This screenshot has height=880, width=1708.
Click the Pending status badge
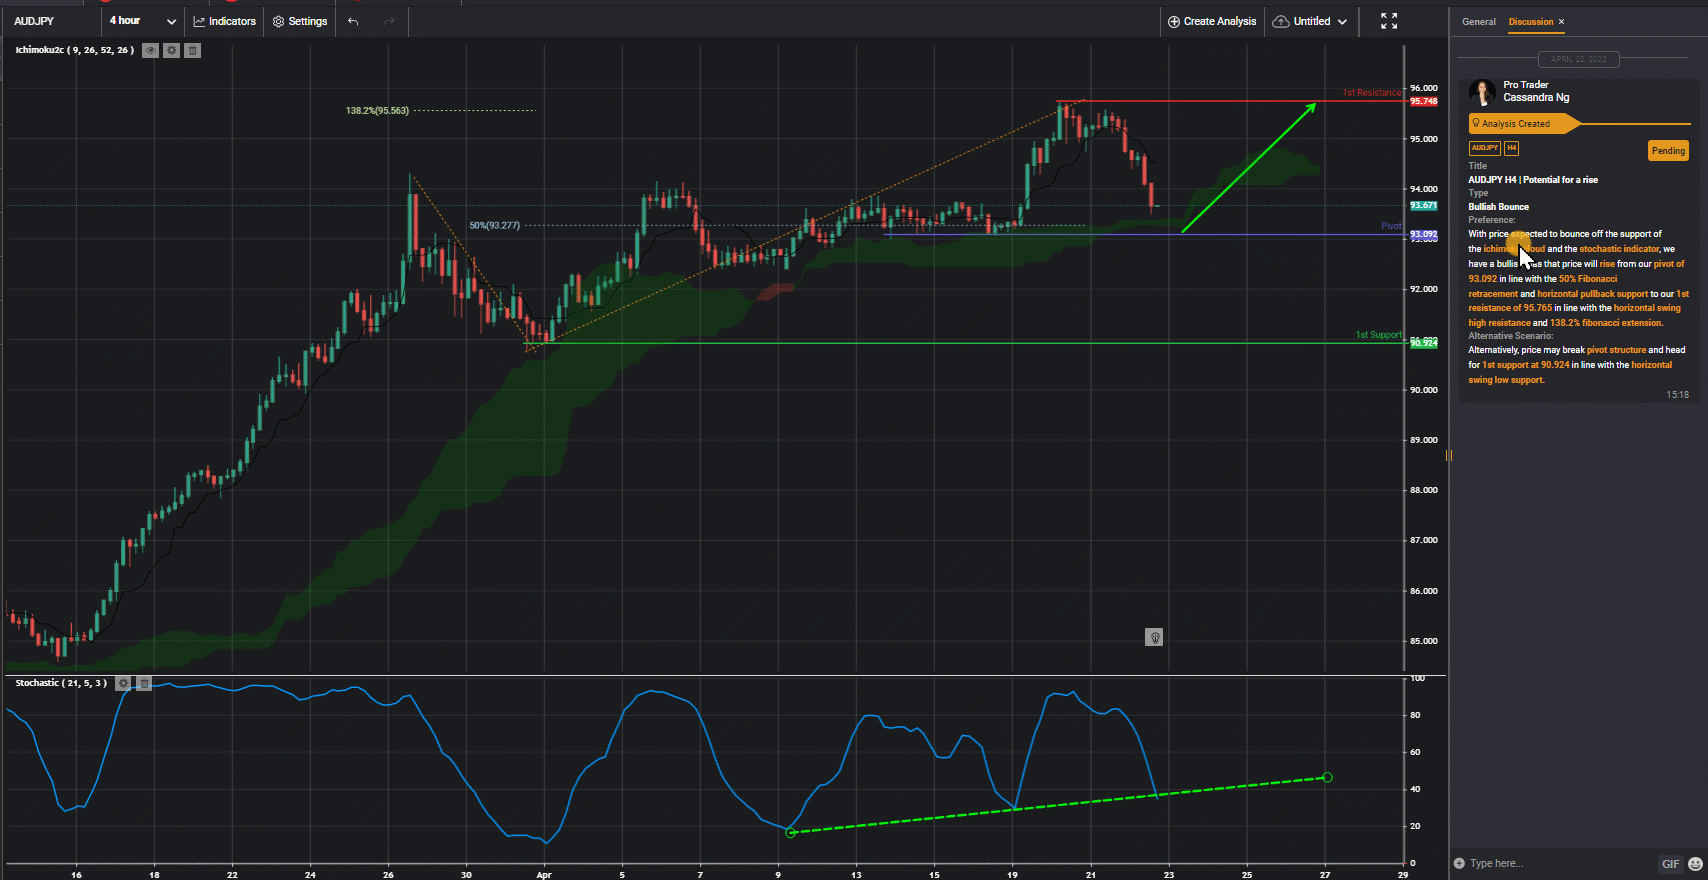pos(1668,151)
